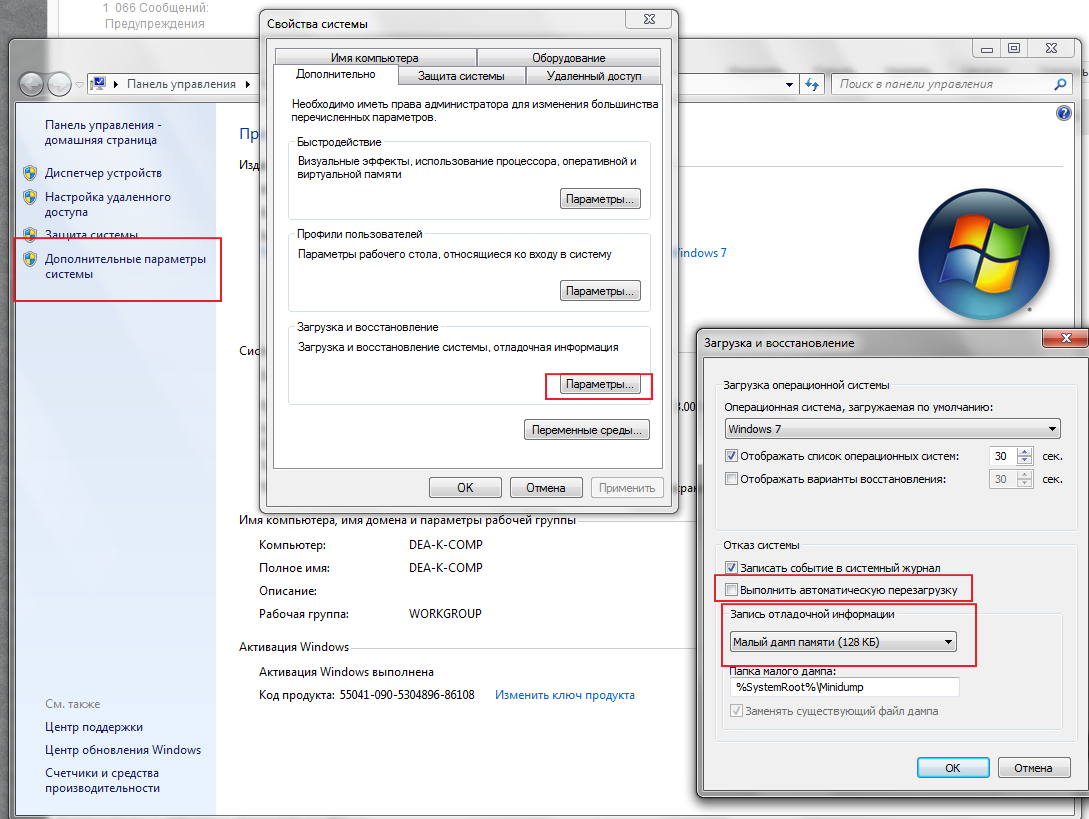Open Загрузка и восстановление Параметры button
1089x819 pixels.
(600, 384)
